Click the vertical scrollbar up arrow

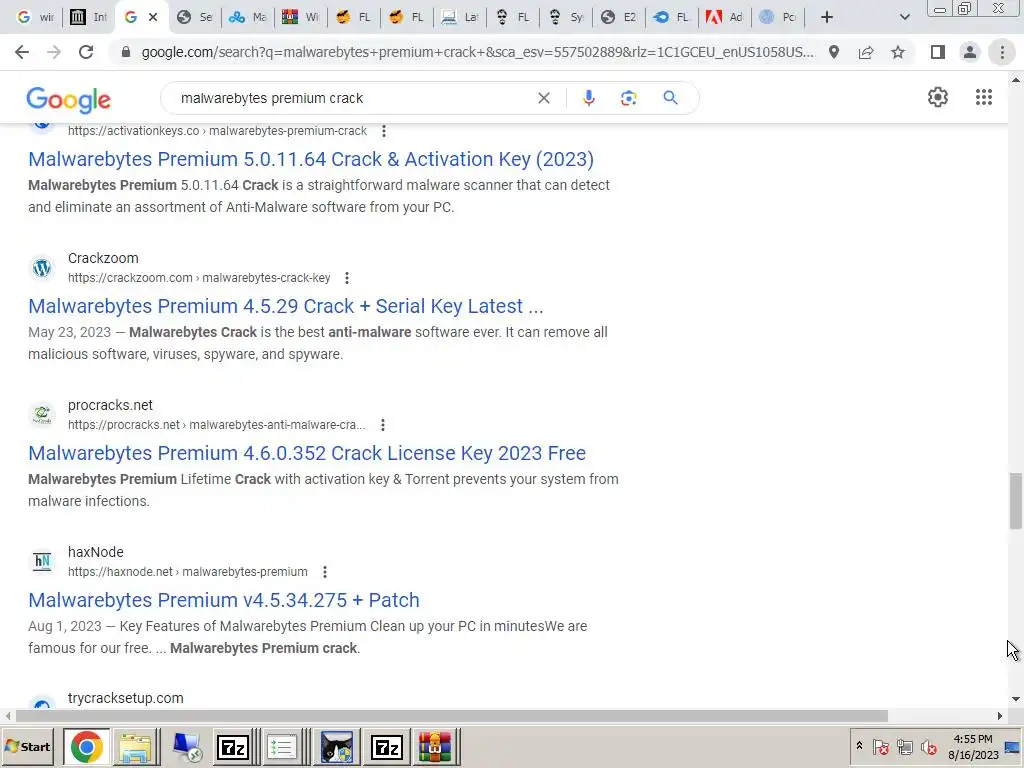[x=1016, y=80]
